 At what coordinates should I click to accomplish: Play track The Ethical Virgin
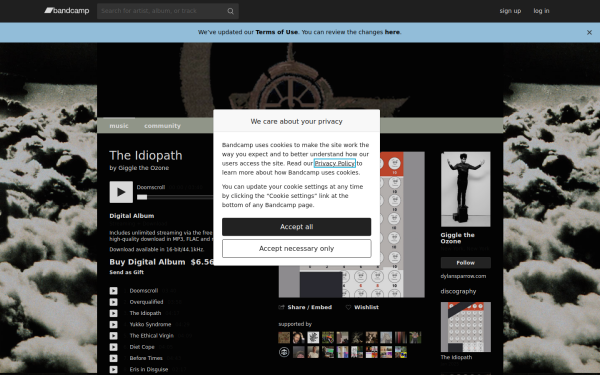114,336
